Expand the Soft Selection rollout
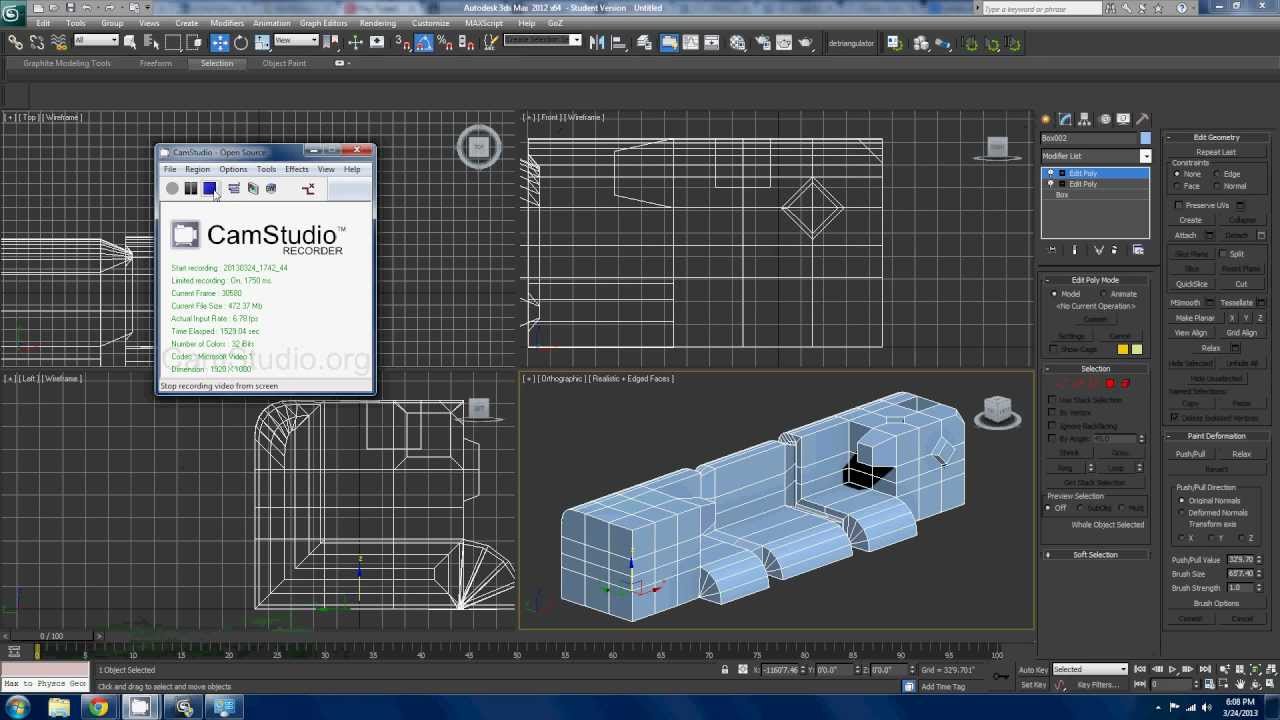1280x720 pixels. tap(1095, 555)
